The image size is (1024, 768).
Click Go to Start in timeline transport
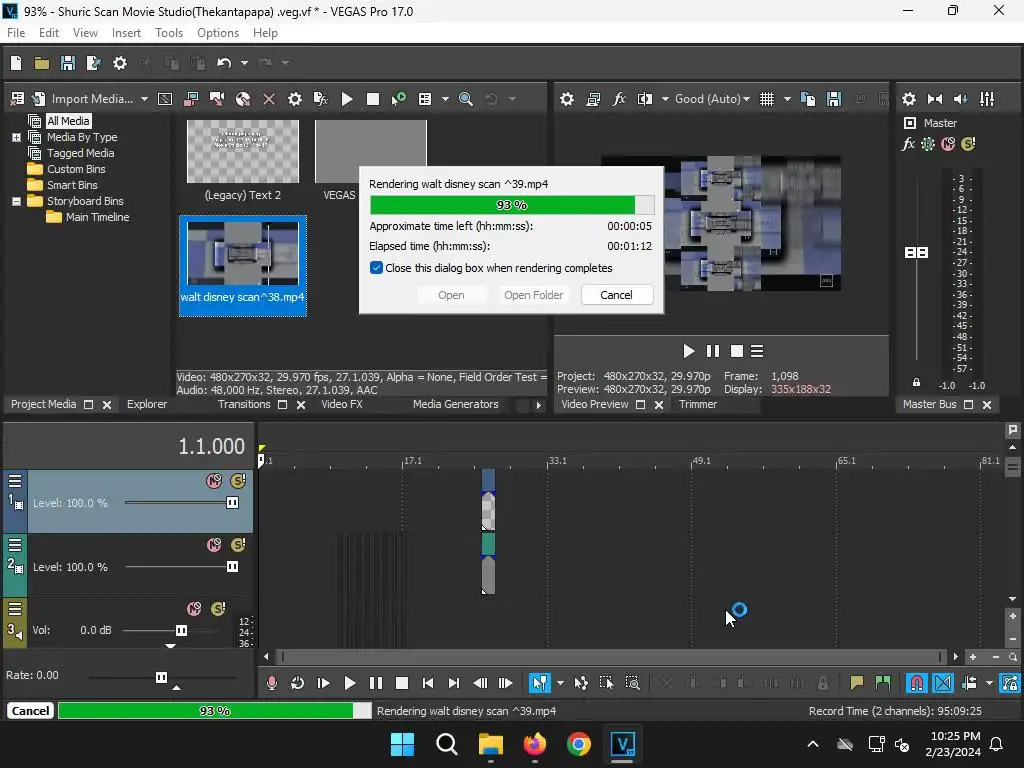(428, 683)
